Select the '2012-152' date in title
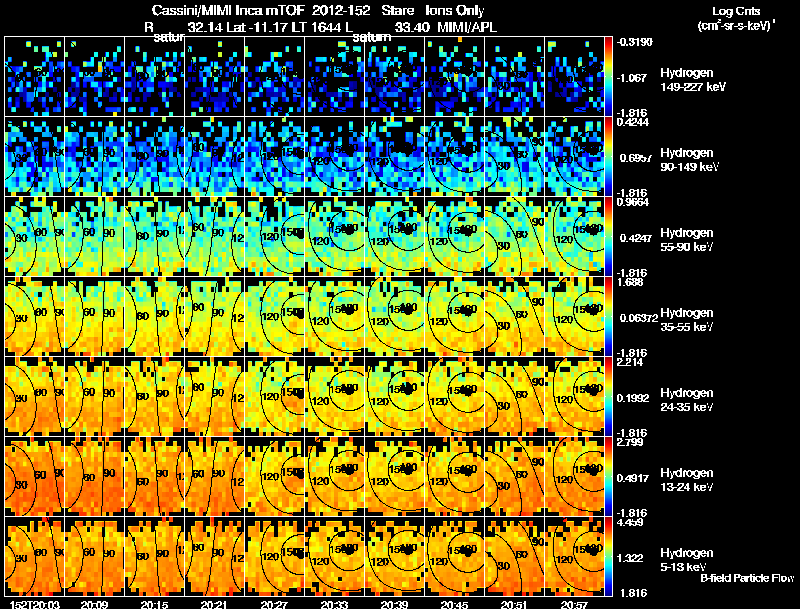800x609 pixels. (341, 10)
